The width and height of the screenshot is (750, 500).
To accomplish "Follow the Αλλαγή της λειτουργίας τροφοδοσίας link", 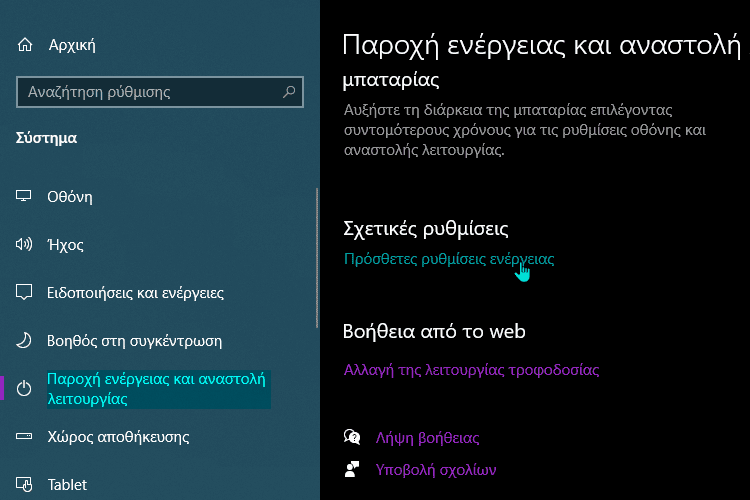I will [471, 370].
